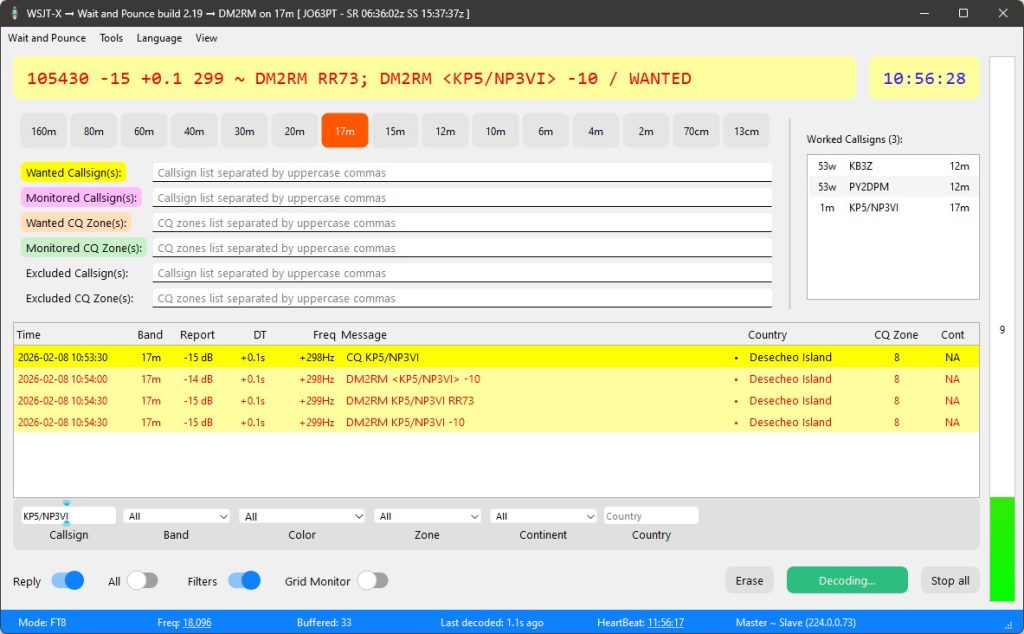Select the highlighted 17m band button
The width and height of the screenshot is (1024, 634).
pos(344,131)
